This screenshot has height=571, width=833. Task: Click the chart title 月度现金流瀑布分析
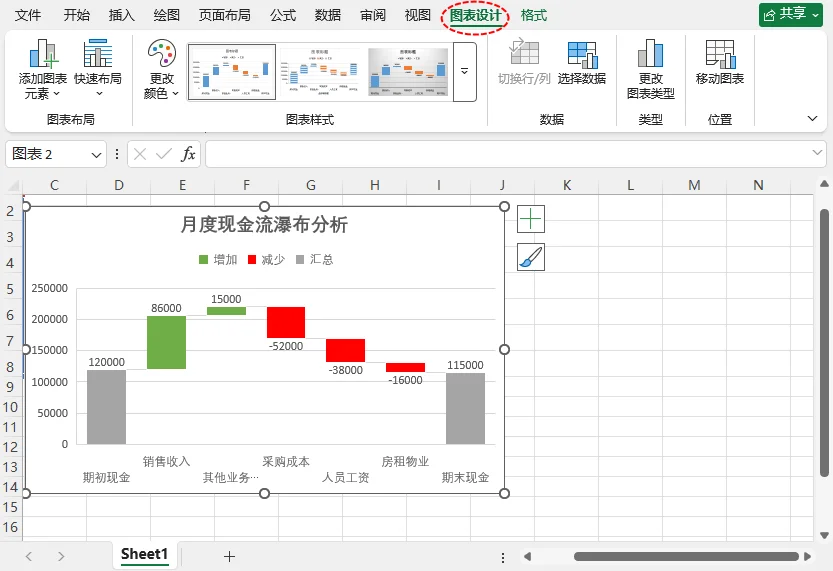point(265,224)
